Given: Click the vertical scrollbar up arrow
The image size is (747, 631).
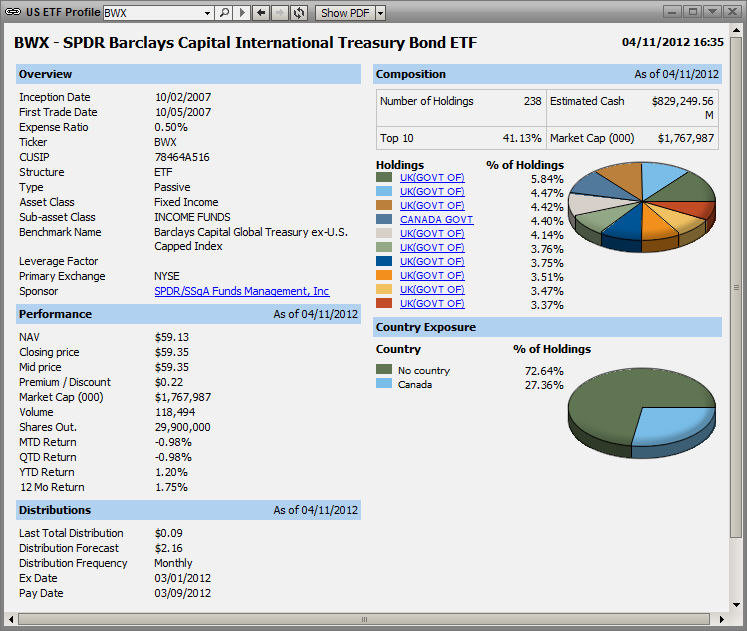Looking at the screenshot, I should 737,30.
